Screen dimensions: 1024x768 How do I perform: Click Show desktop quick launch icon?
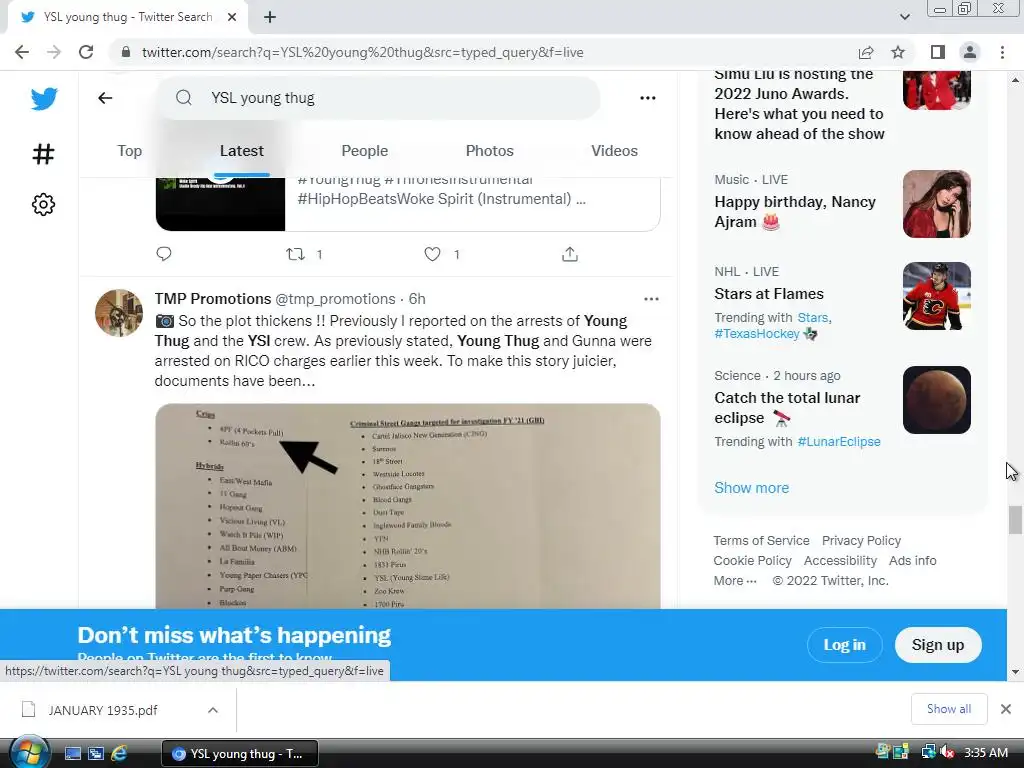[72, 753]
